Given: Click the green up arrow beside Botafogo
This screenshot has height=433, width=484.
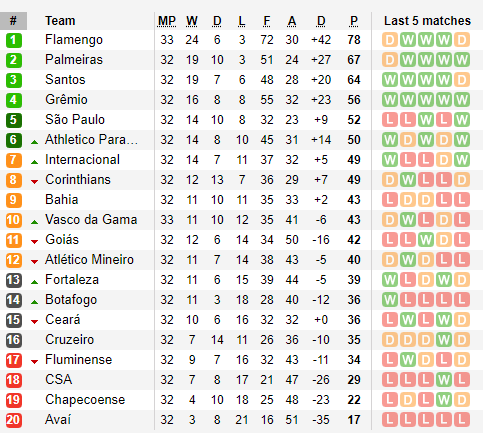Looking at the screenshot, I should (x=34, y=302).
